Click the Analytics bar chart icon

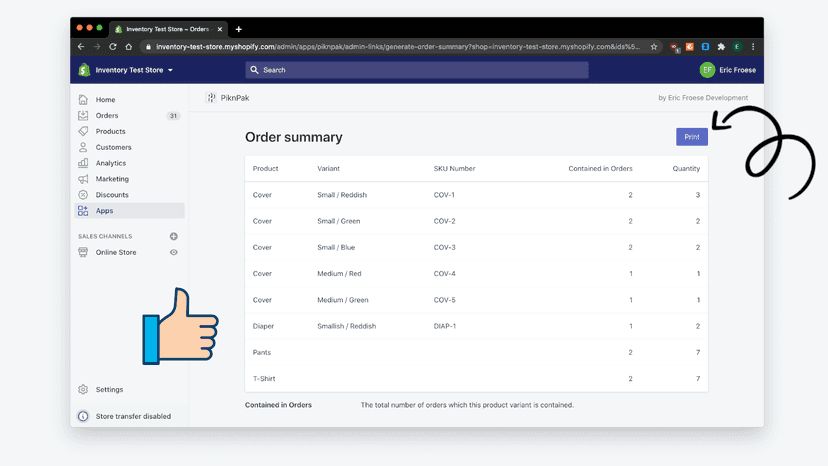[x=83, y=163]
